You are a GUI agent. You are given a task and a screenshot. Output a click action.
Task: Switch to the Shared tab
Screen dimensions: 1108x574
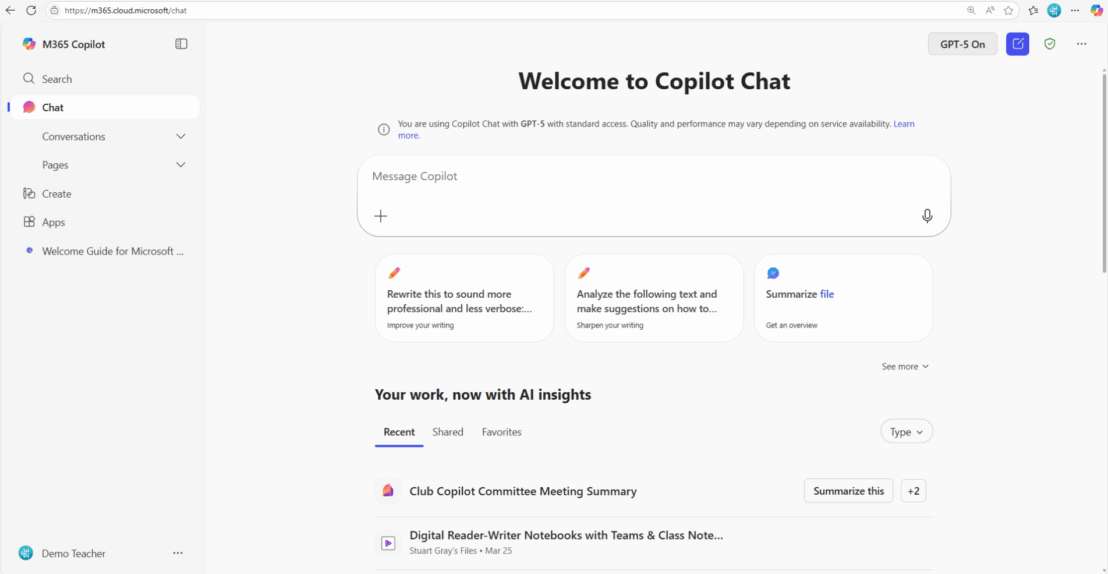(x=447, y=432)
